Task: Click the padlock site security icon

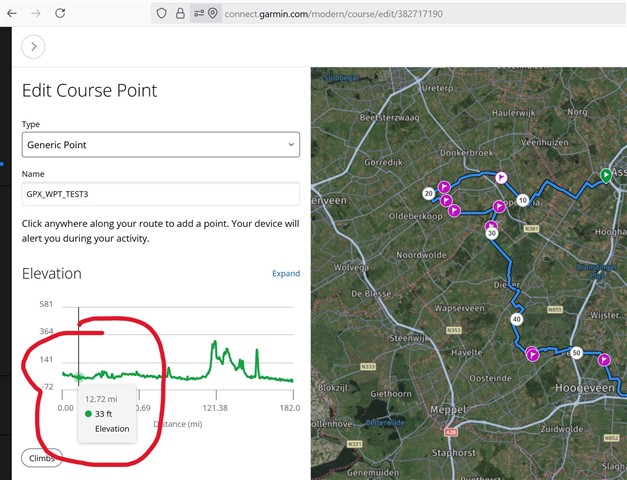Action: pos(180,13)
